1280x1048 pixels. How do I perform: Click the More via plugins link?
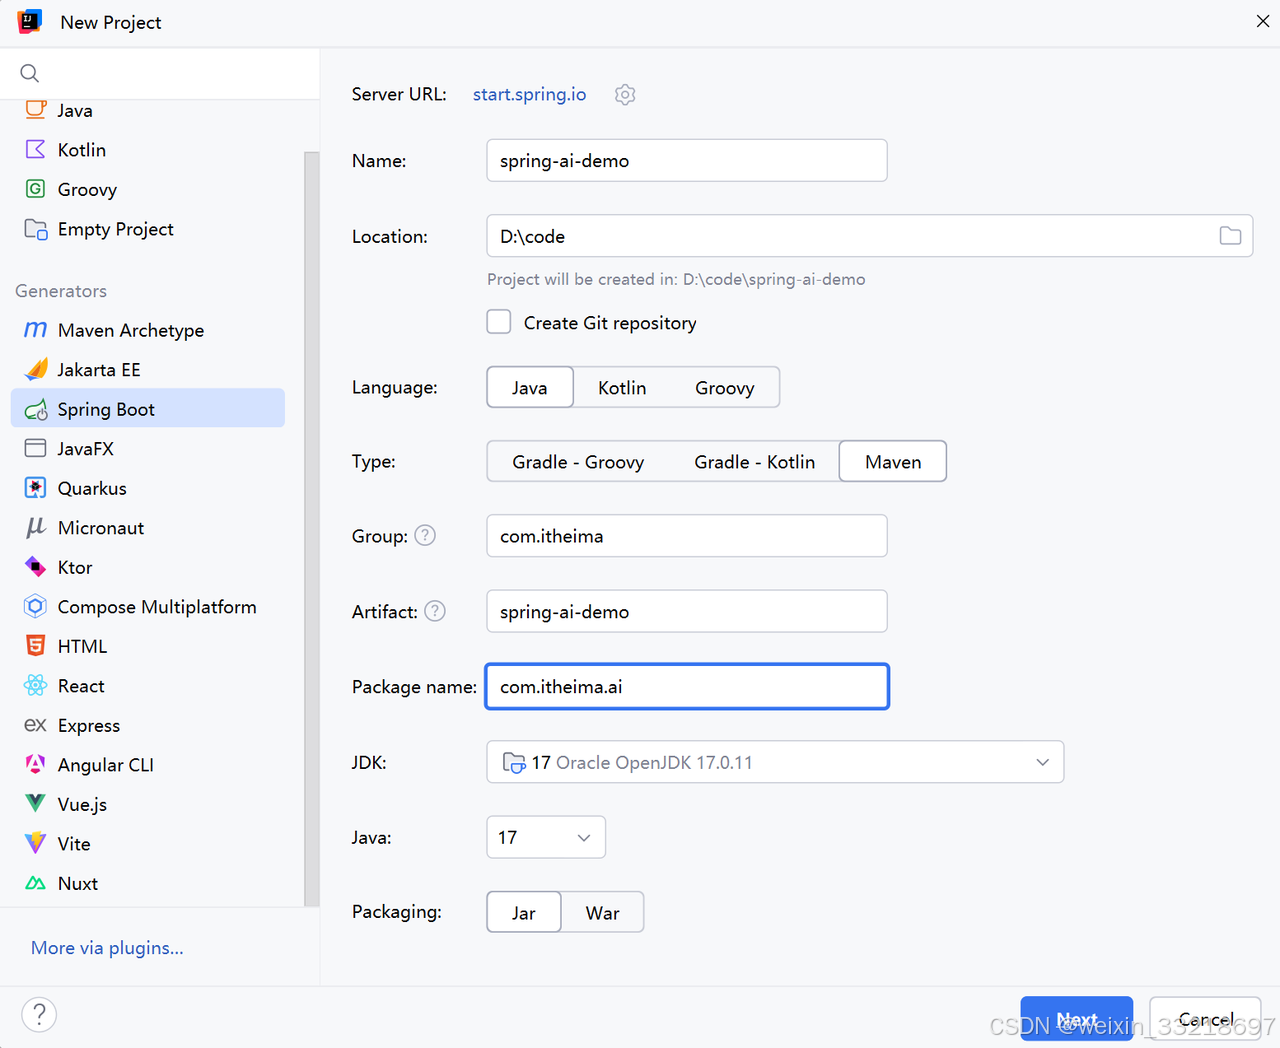click(x=107, y=948)
